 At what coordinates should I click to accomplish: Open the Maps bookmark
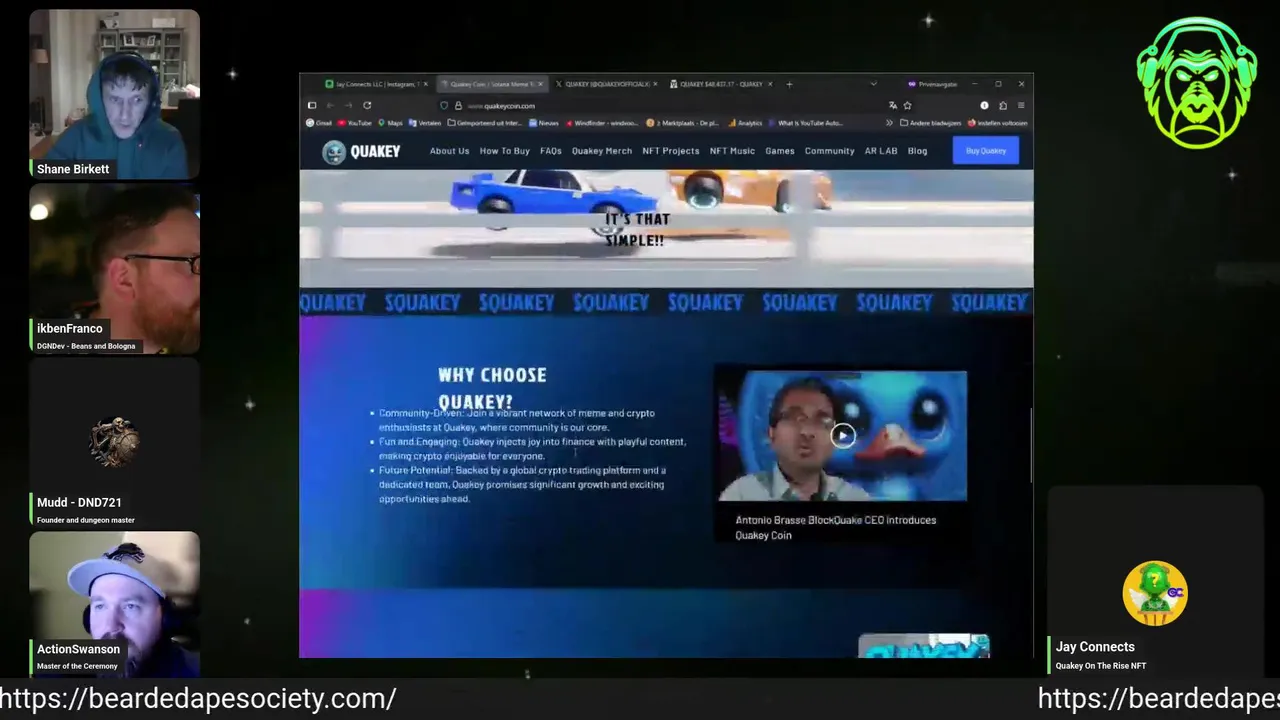[390, 123]
